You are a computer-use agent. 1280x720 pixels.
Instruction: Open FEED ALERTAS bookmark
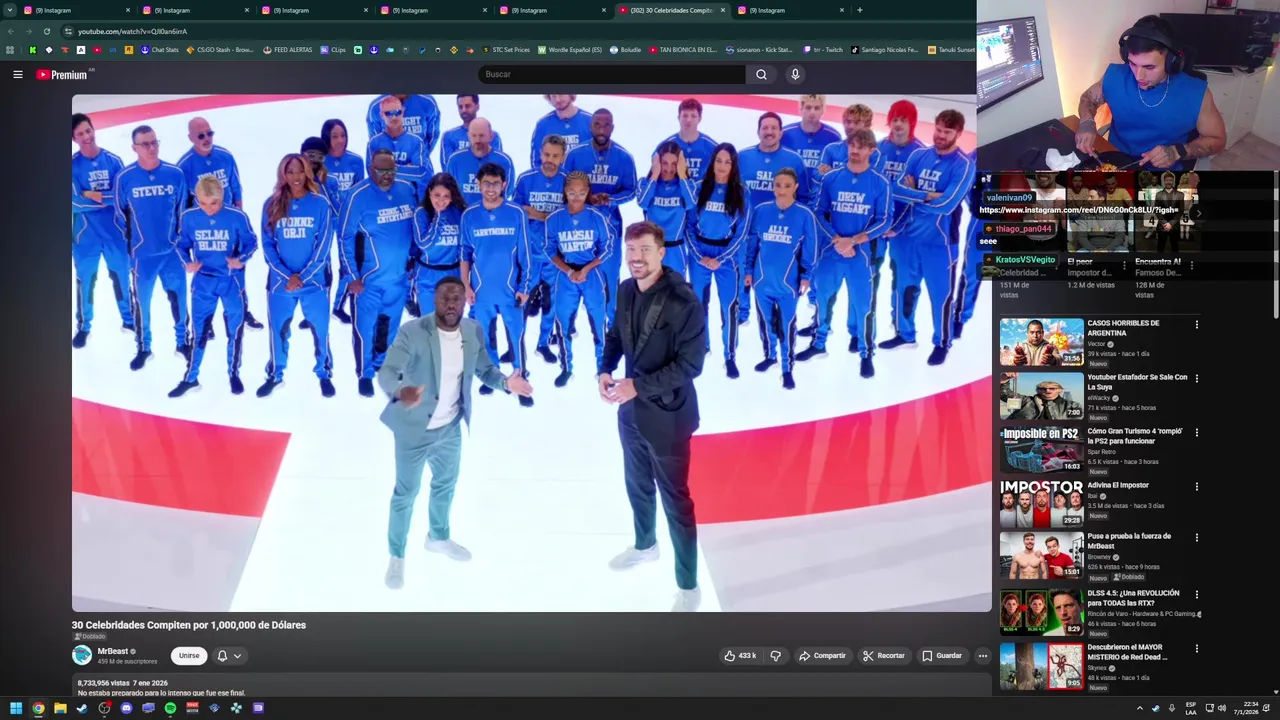[287, 50]
